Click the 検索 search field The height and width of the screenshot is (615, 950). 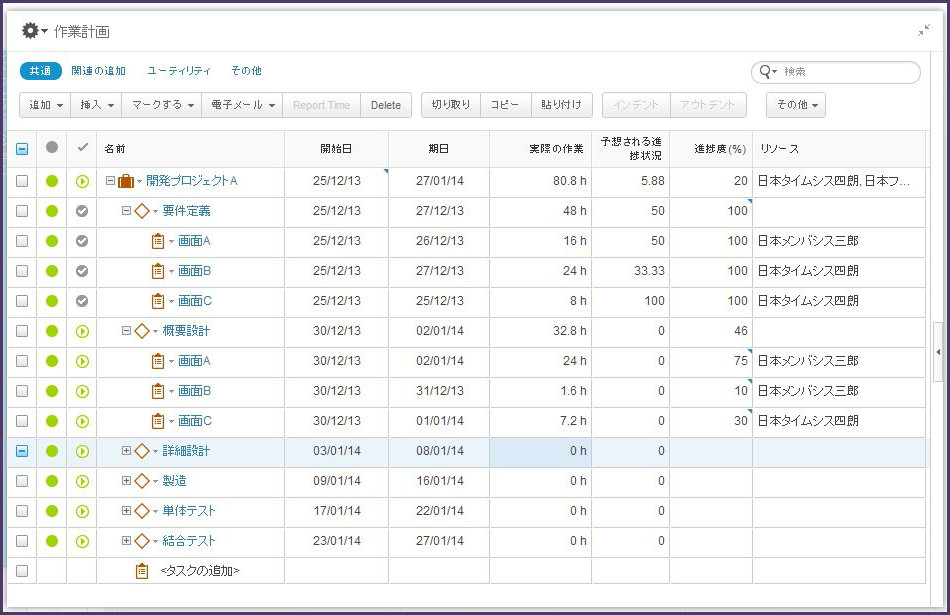point(836,72)
